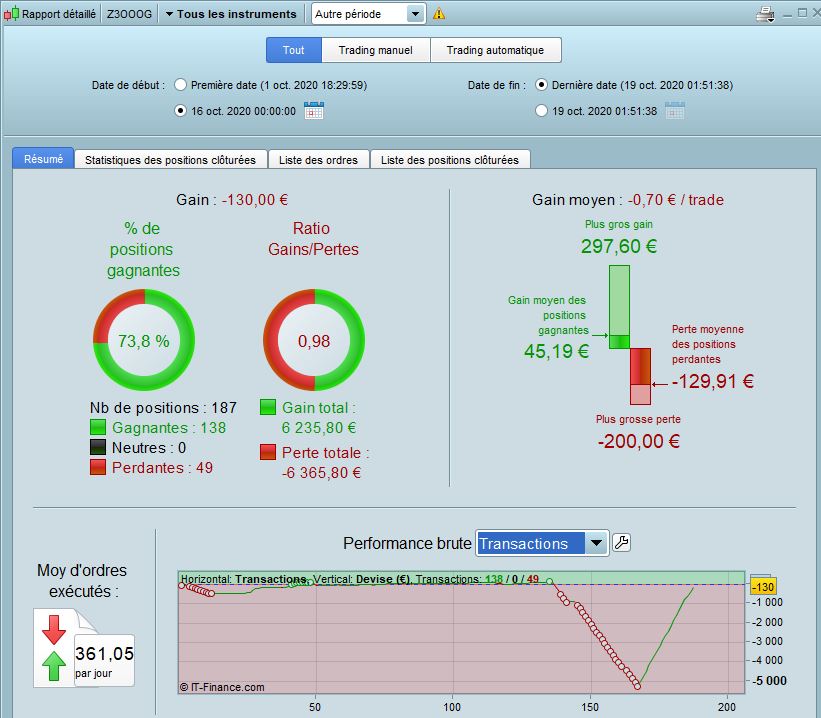
Task: Click the green up arrow orders icon
Action: pos(54,666)
